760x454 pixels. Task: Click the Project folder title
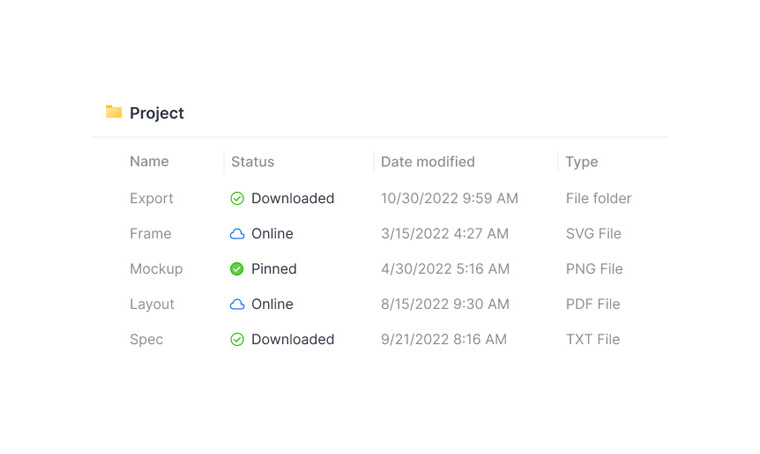pos(157,113)
